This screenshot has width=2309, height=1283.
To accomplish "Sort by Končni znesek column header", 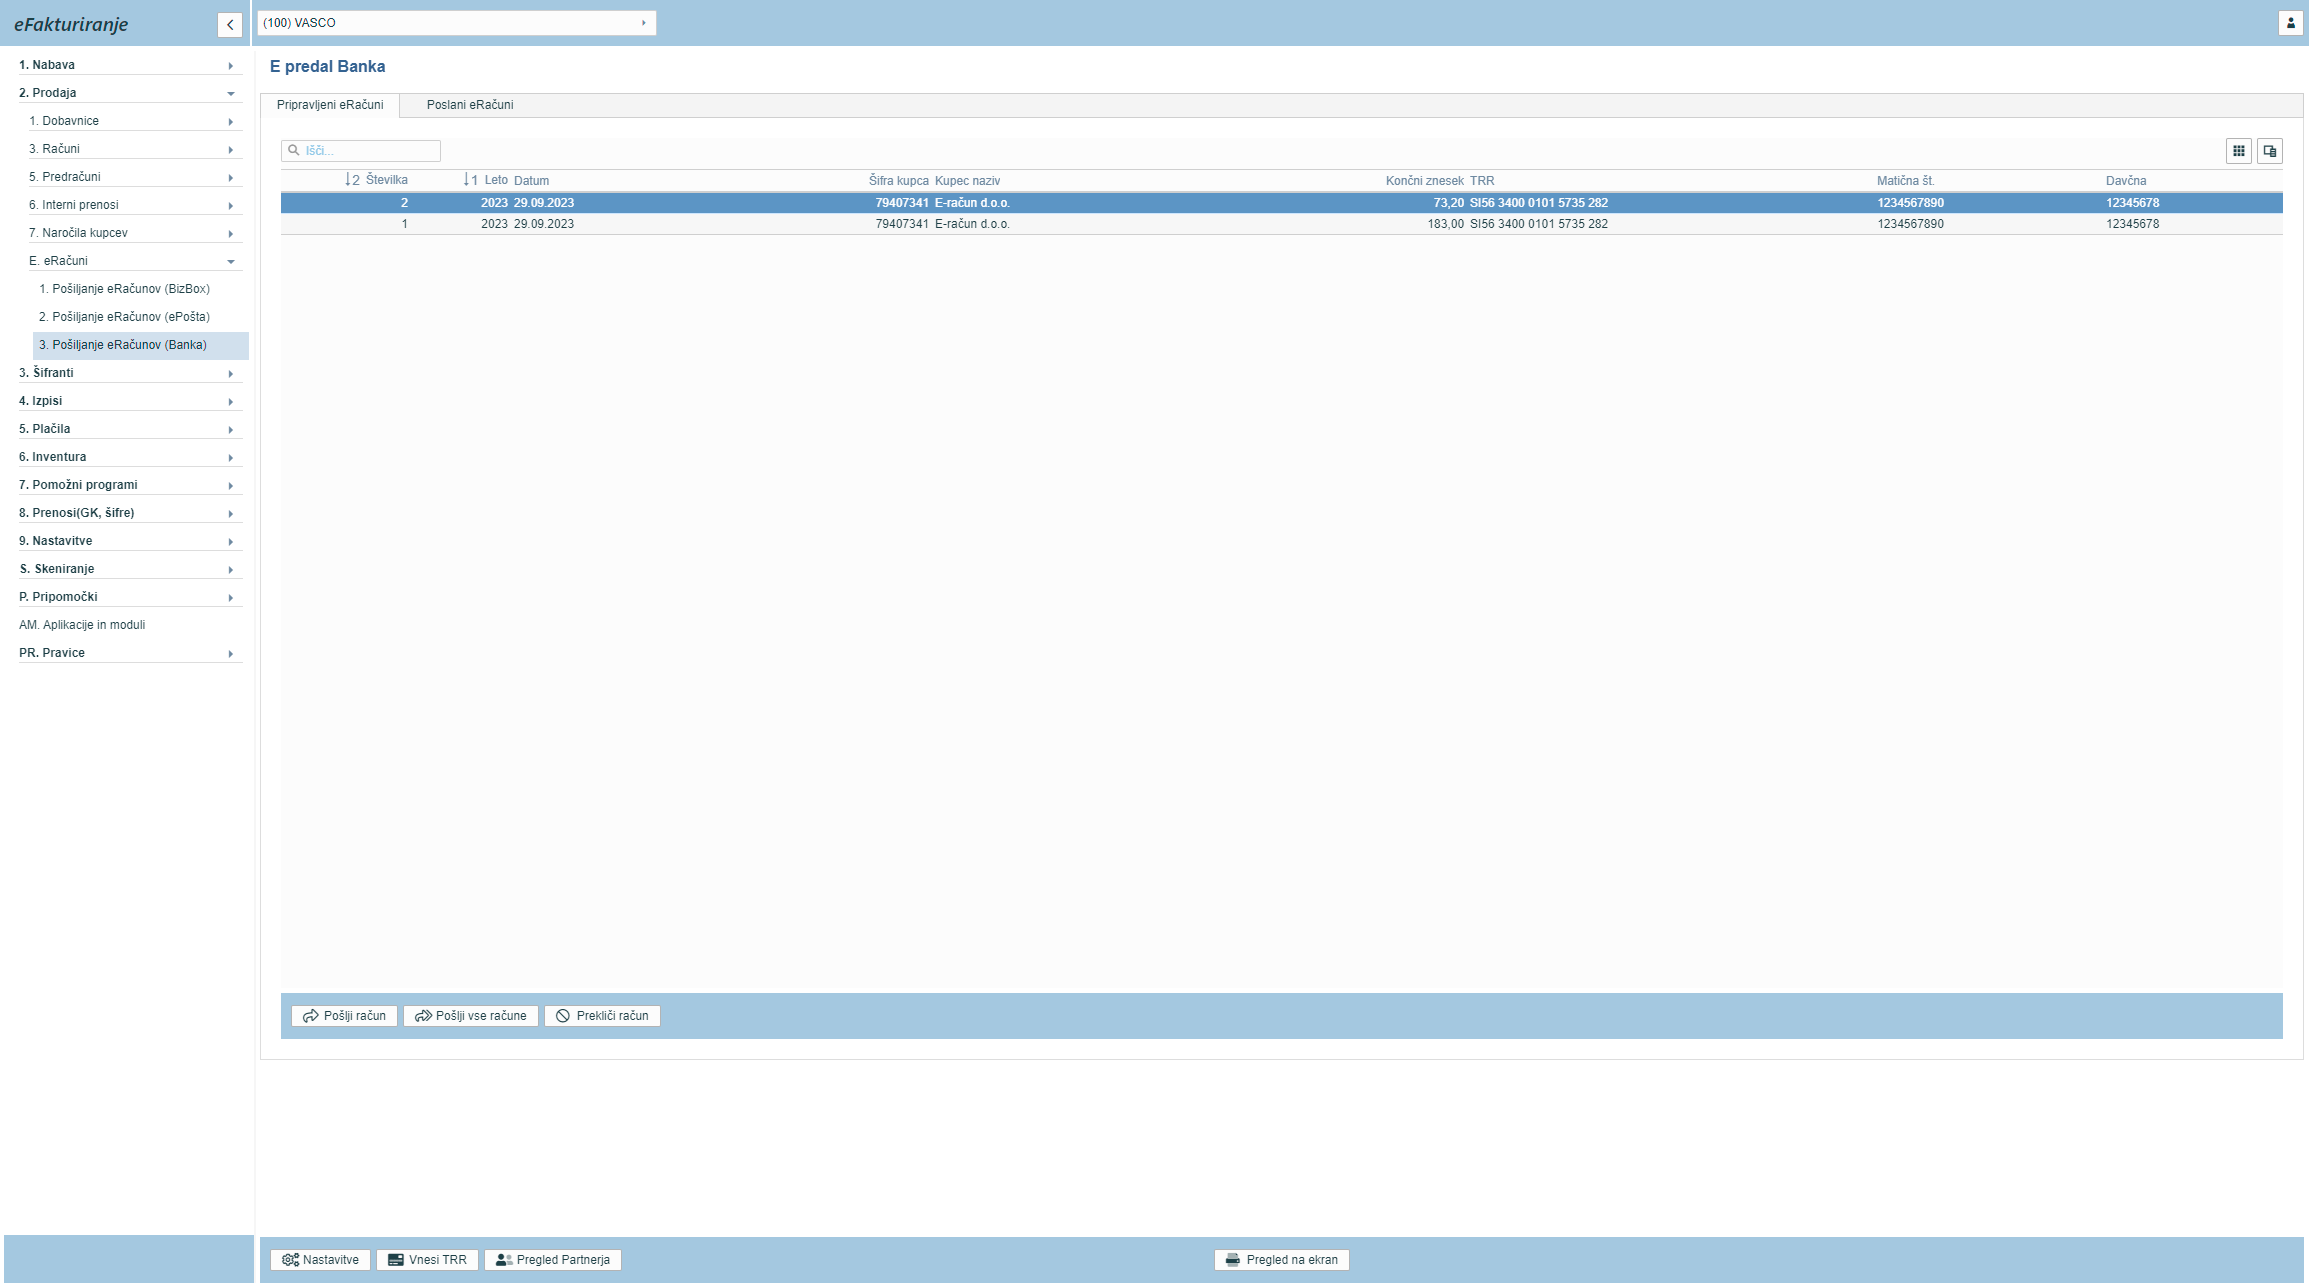I will [x=1424, y=181].
